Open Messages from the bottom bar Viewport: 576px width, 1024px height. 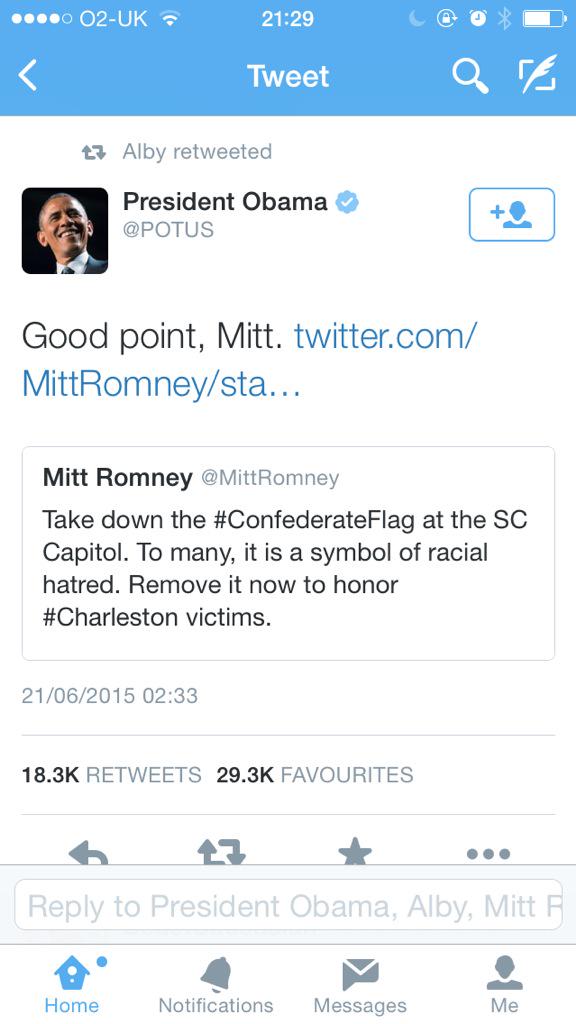pyautogui.click(x=360, y=975)
